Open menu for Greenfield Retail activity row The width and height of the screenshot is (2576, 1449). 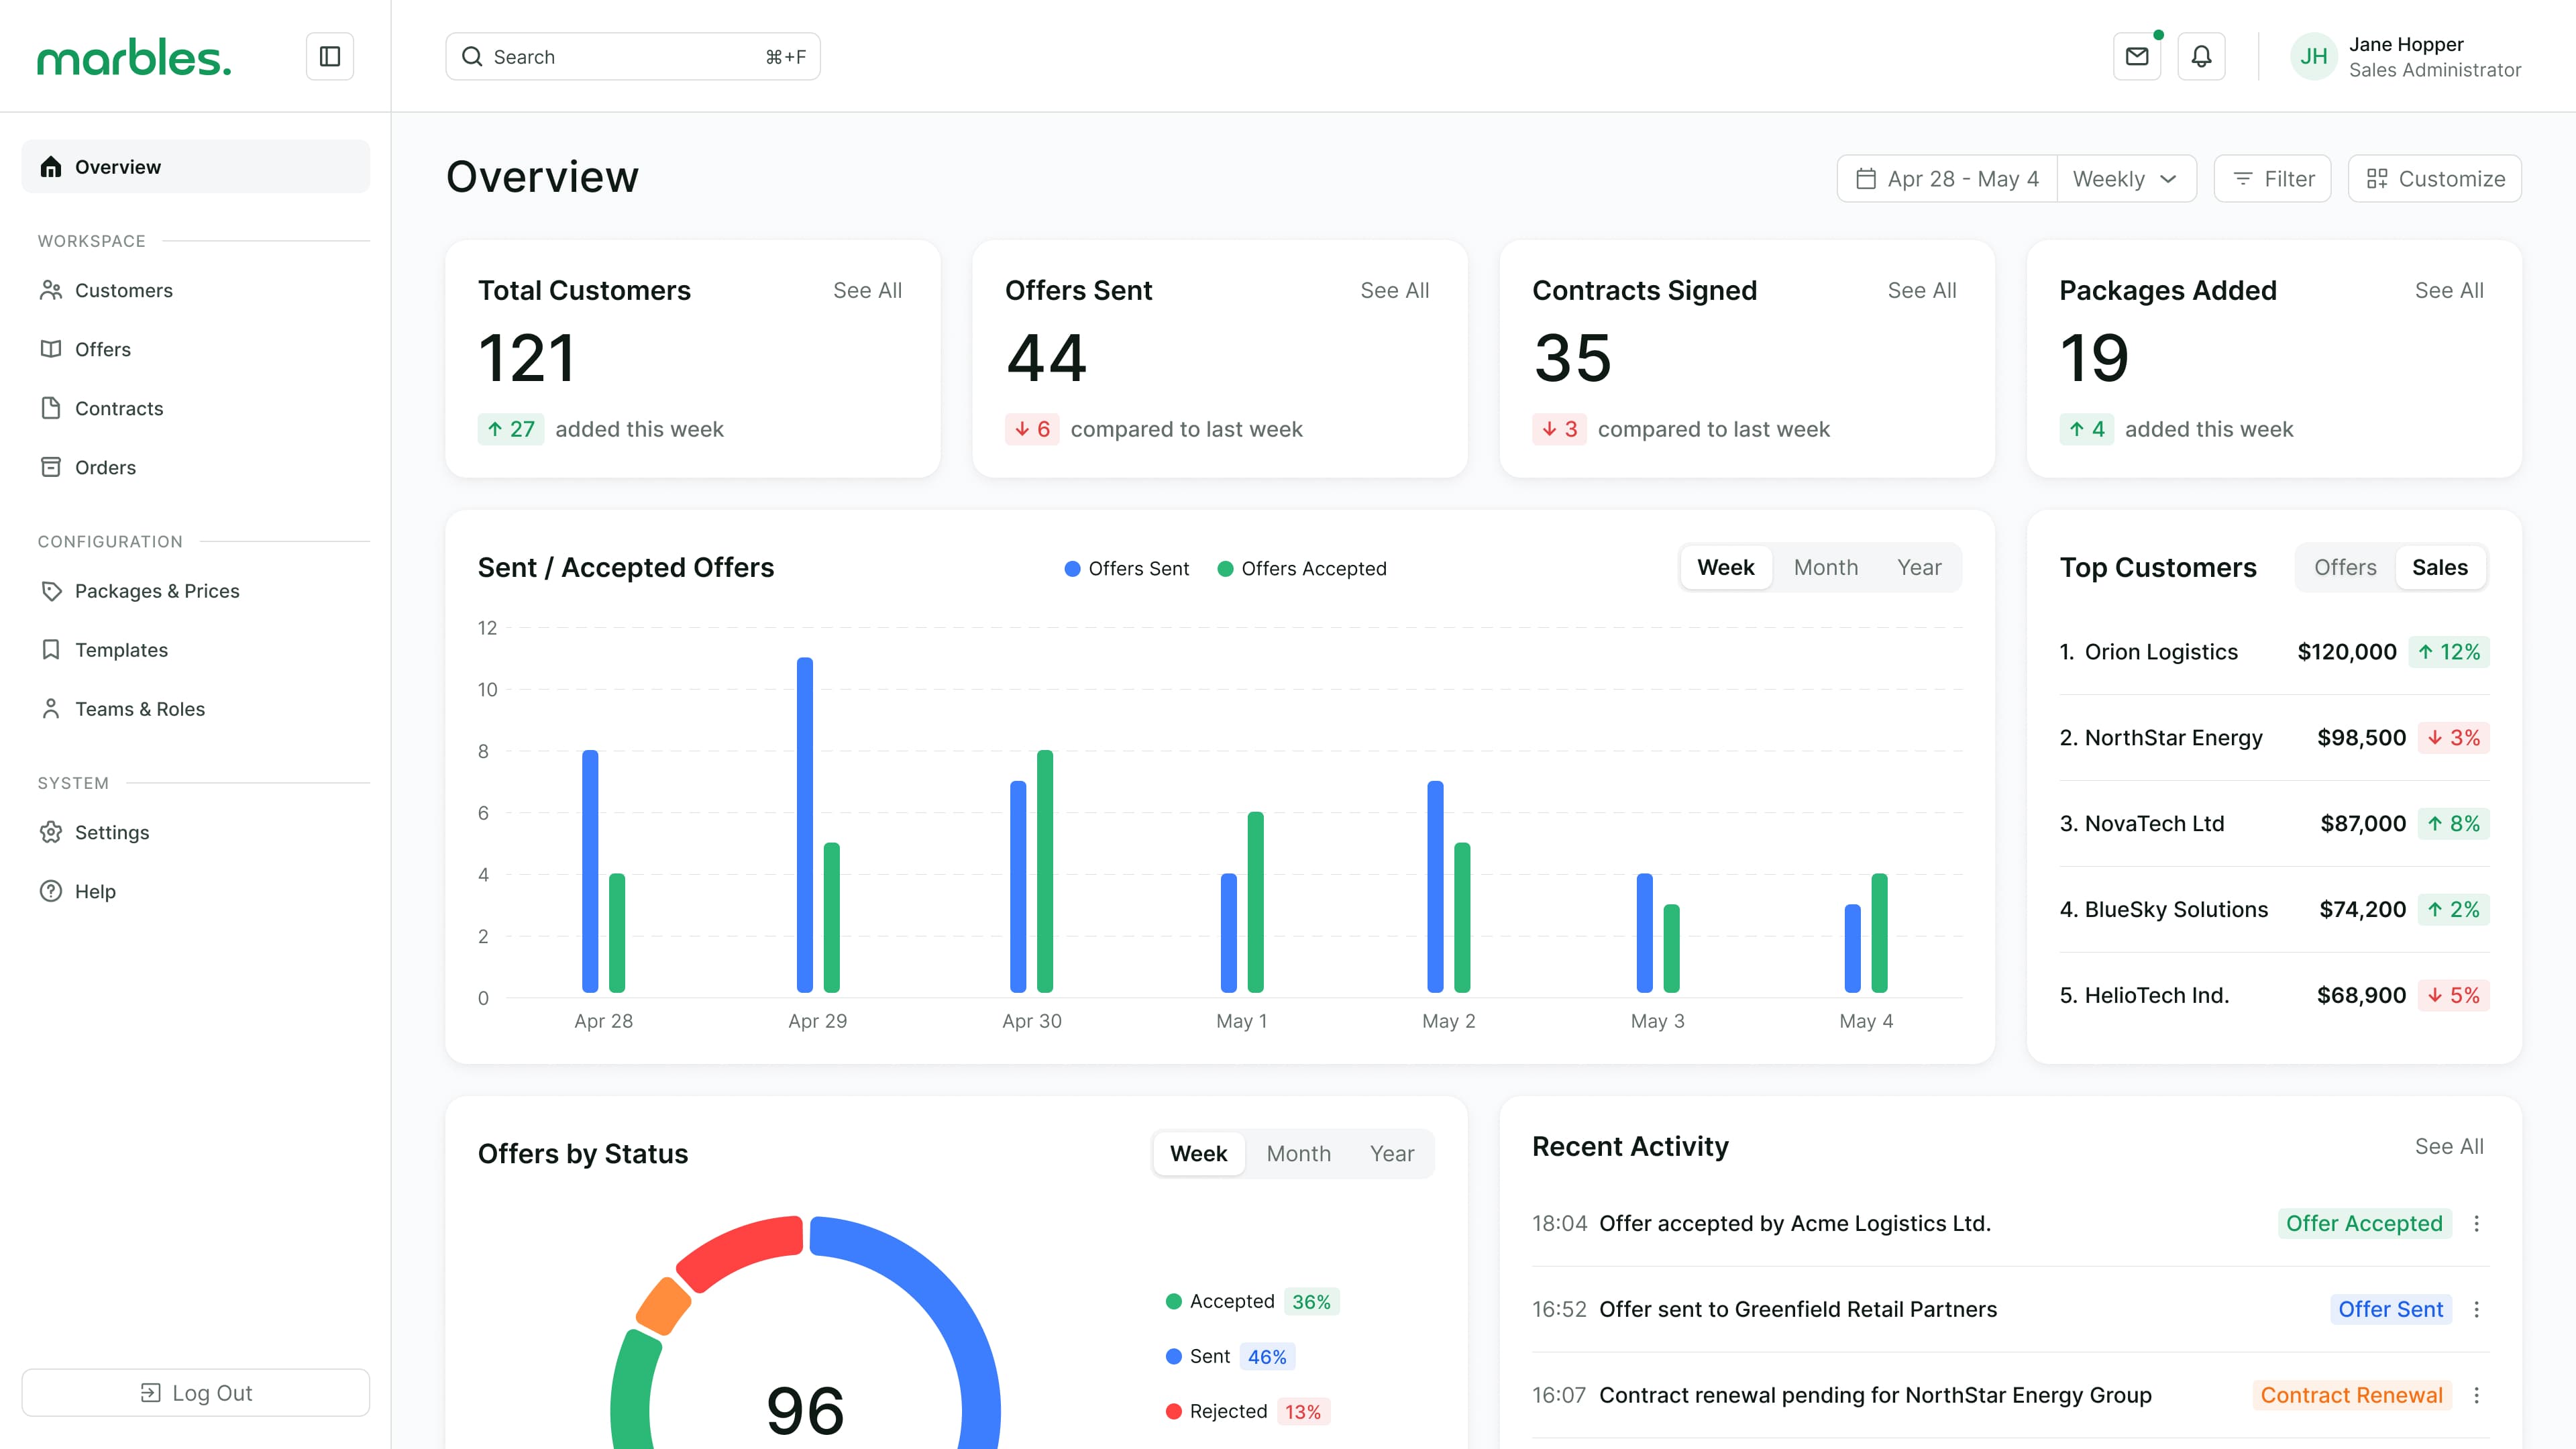click(2477, 1309)
